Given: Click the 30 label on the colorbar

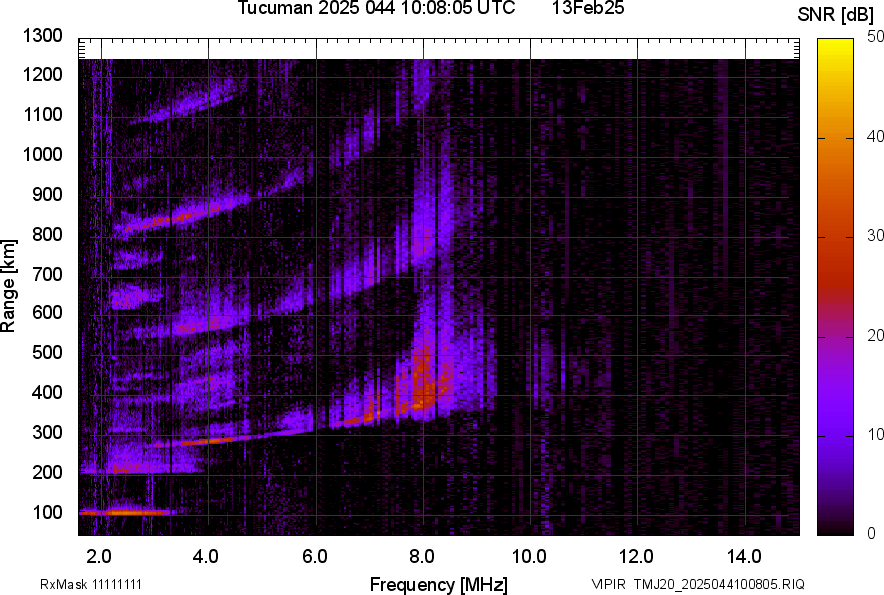Looking at the screenshot, I should pos(876,236).
